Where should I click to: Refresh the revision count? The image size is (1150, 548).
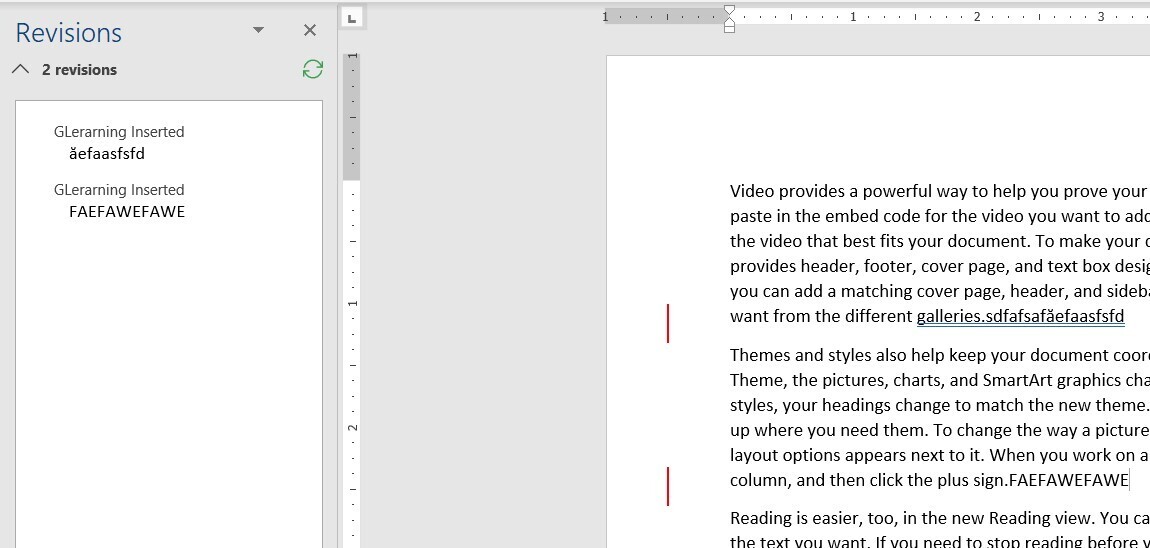313,69
